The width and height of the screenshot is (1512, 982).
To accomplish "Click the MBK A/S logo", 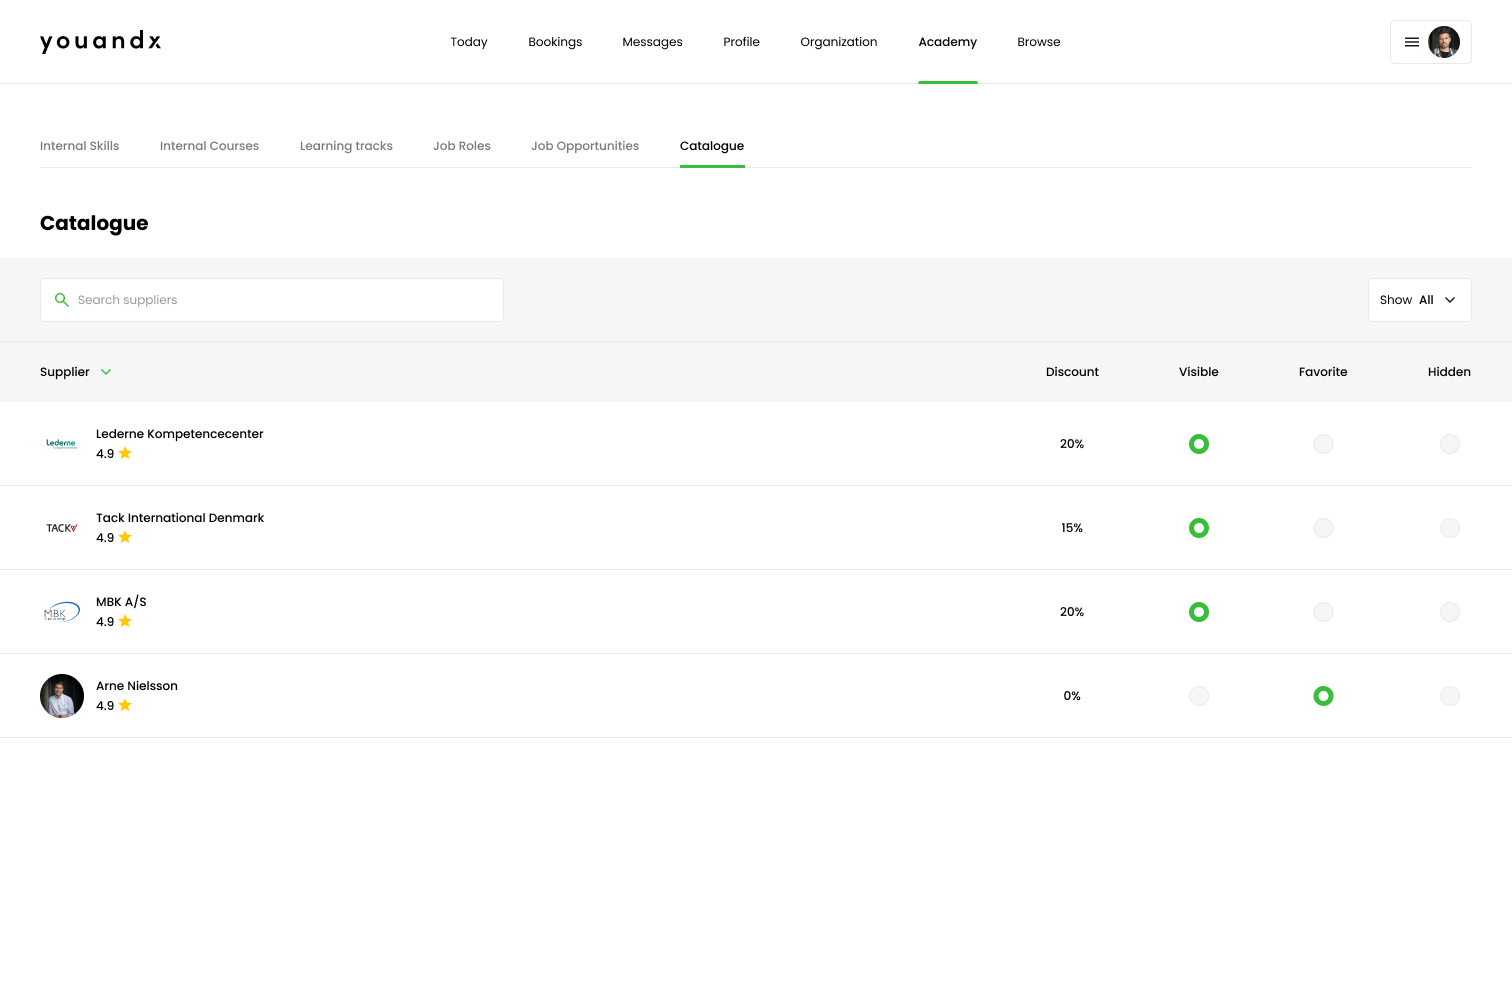I will coord(62,612).
